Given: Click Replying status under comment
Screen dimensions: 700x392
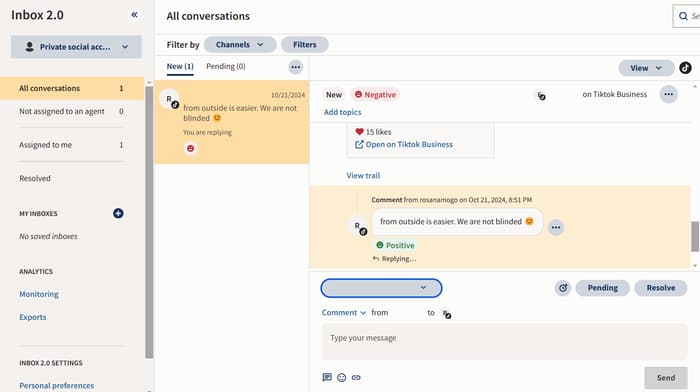Looking at the screenshot, I should [x=395, y=259].
